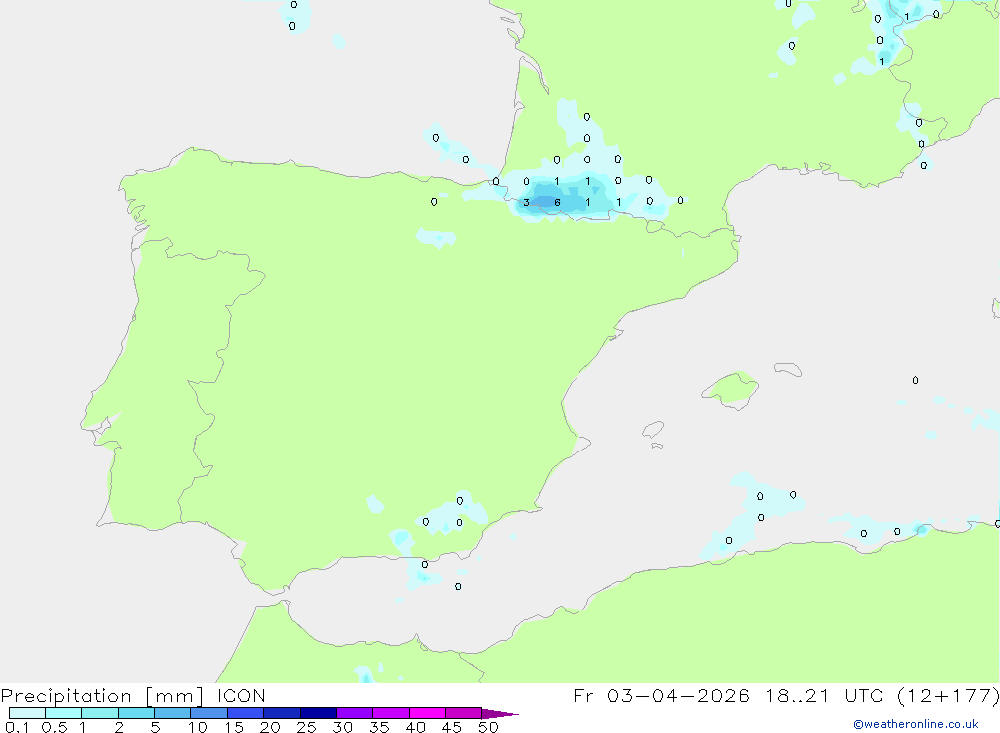Click Ibiza island on the map
Image resolution: width=1000 pixels, height=733 pixels.
coord(653,431)
